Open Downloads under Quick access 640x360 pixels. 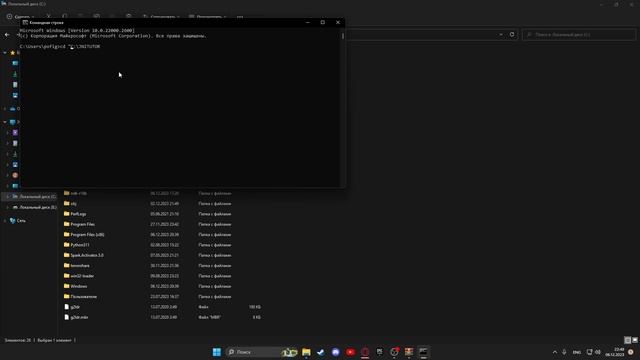pyautogui.click(x=15, y=74)
